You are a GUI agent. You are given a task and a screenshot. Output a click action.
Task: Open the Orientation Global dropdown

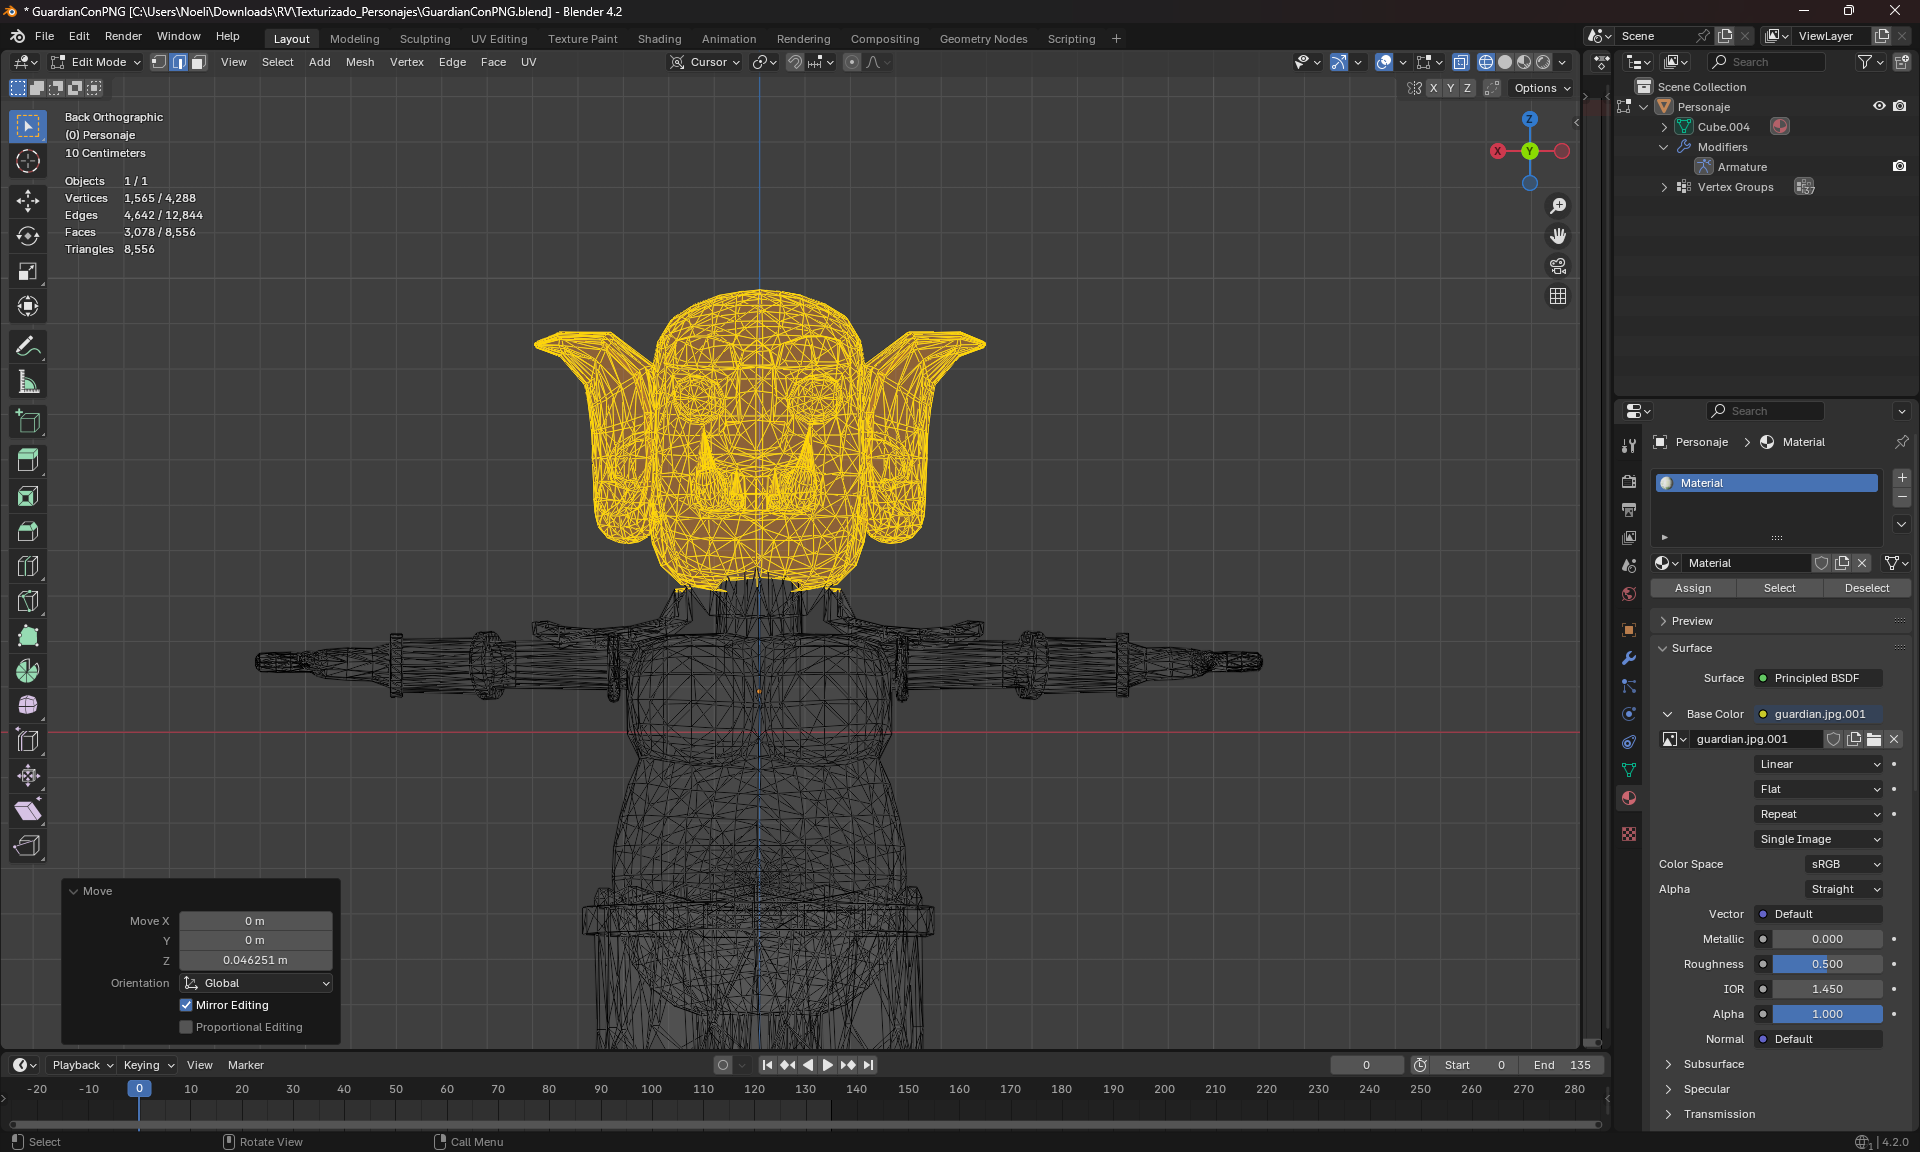(256, 983)
